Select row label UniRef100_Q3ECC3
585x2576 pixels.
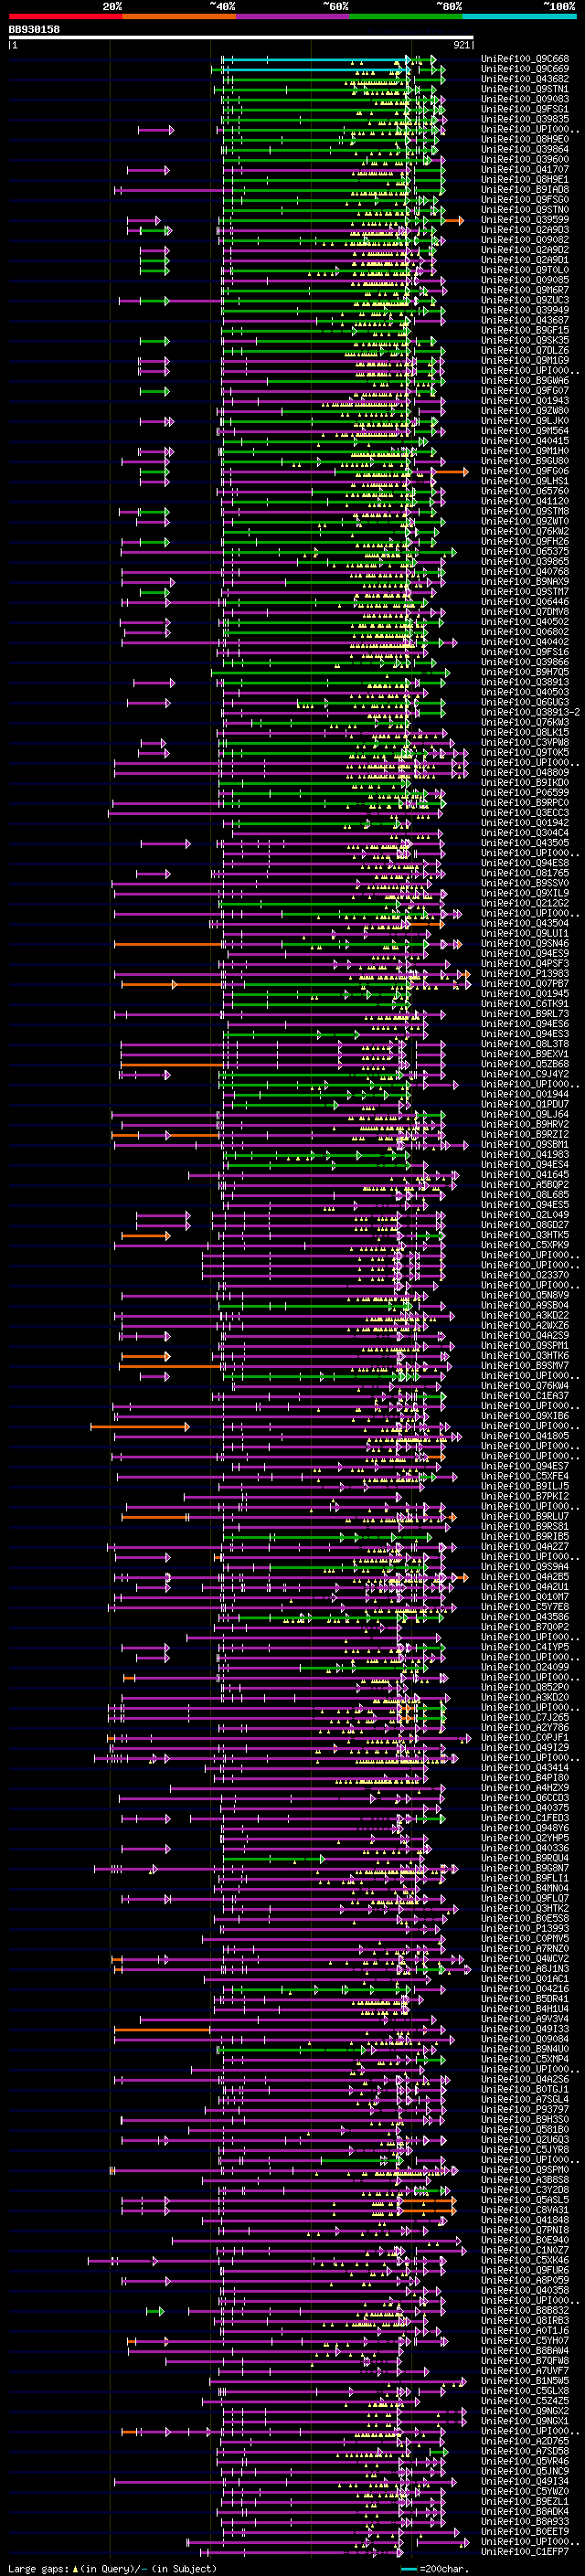(x=525, y=813)
